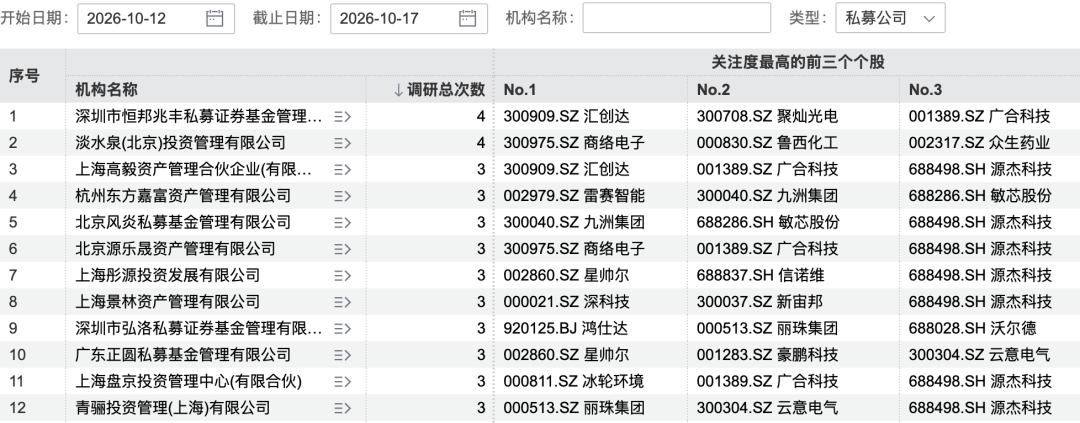Open details icon for 淡水泉(北京)投资管理有限公司
The width and height of the screenshot is (1080, 423).
pyautogui.click(x=342, y=143)
